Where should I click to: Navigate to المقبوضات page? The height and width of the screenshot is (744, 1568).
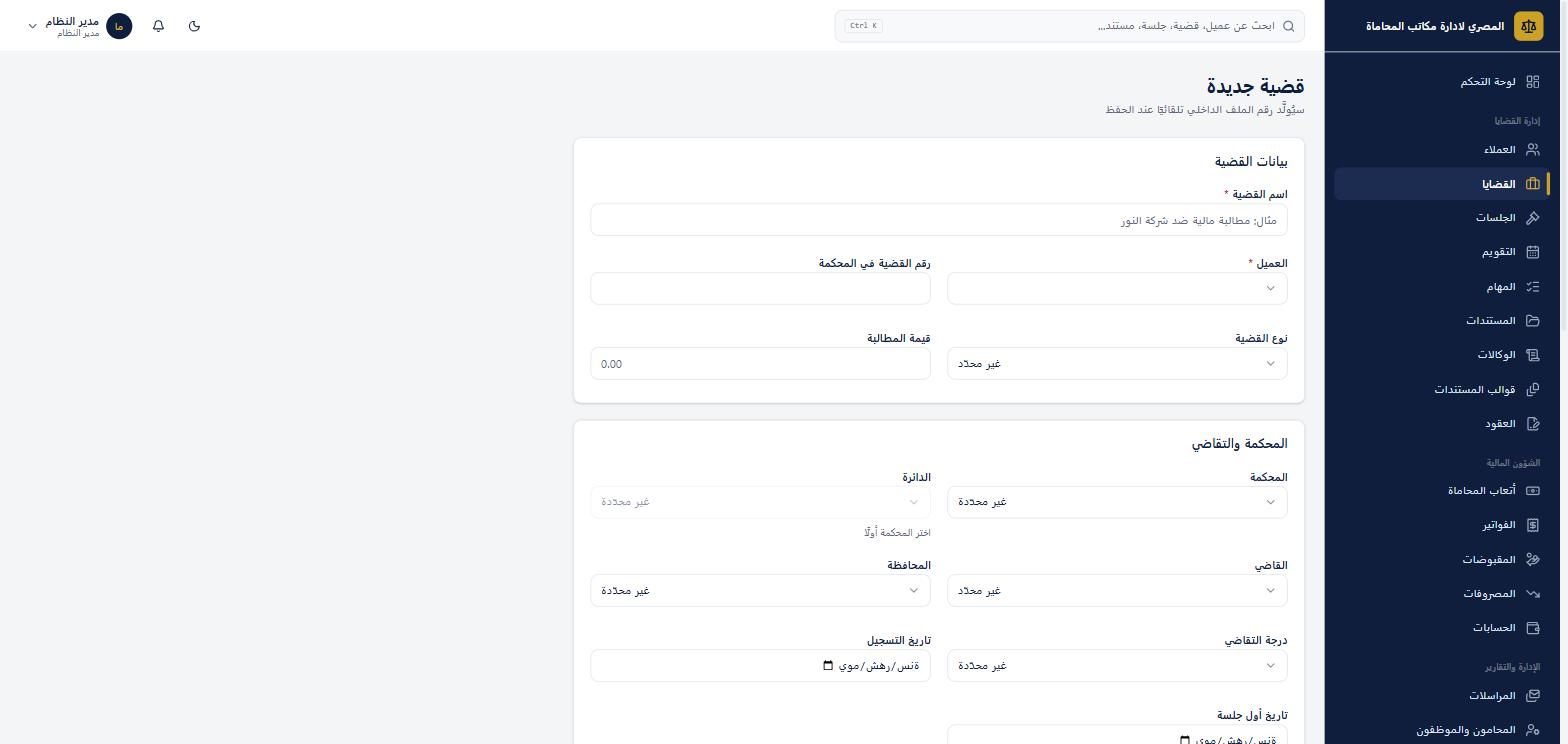(1442, 560)
